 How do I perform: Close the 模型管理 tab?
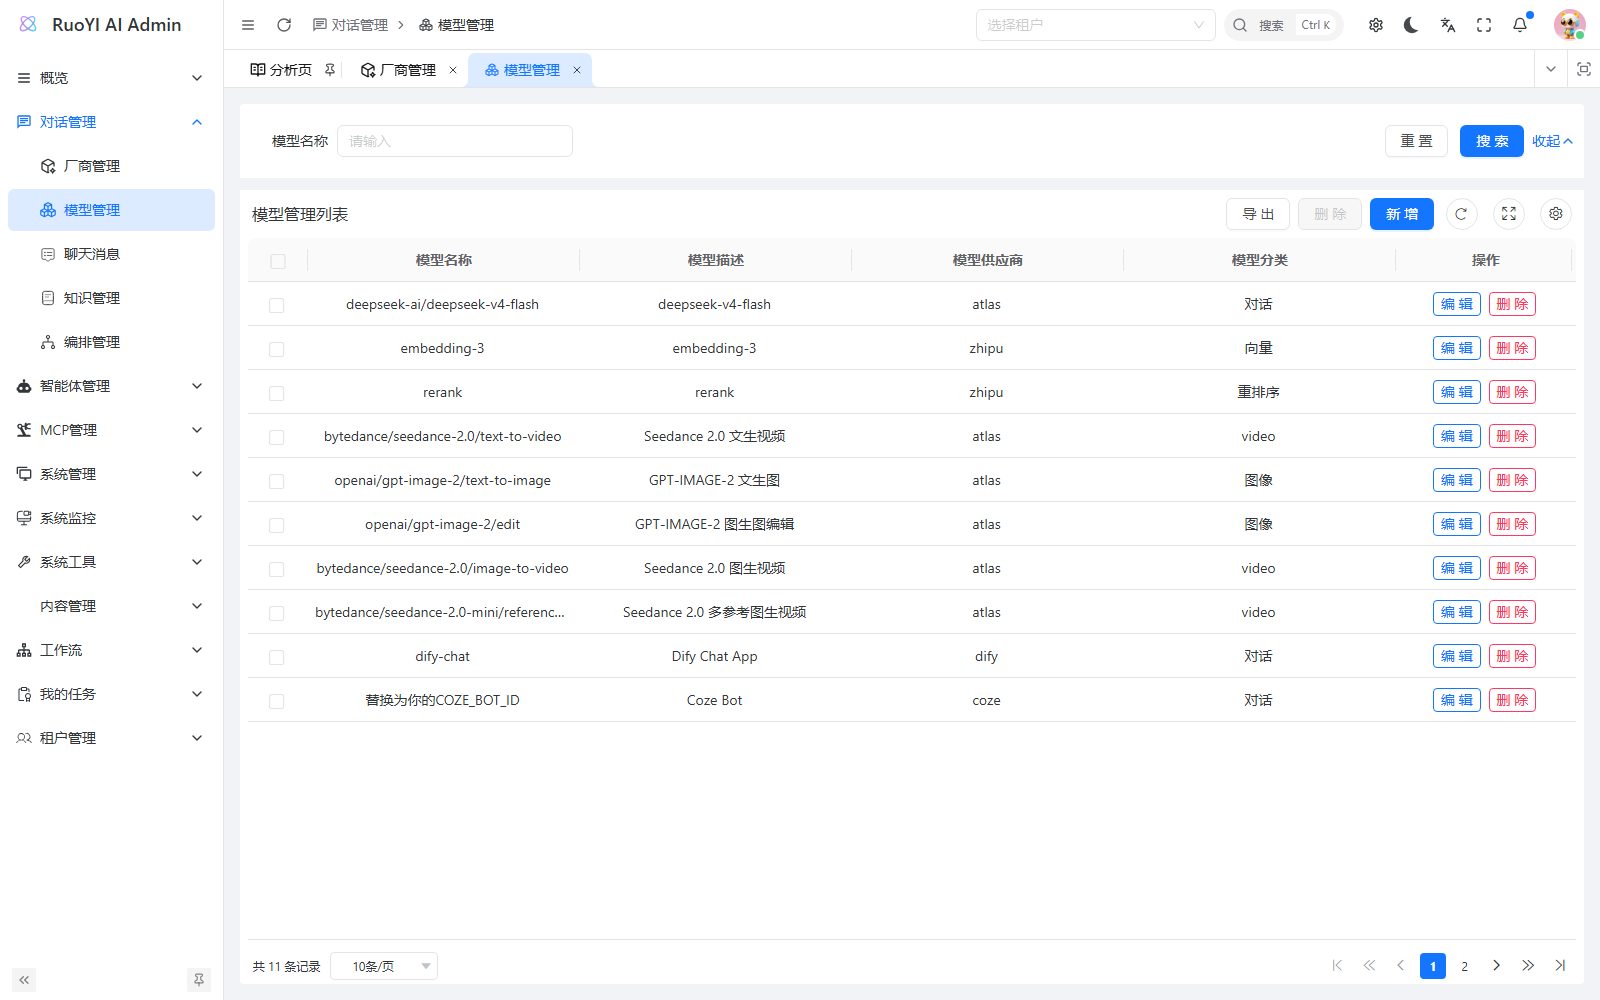577,70
